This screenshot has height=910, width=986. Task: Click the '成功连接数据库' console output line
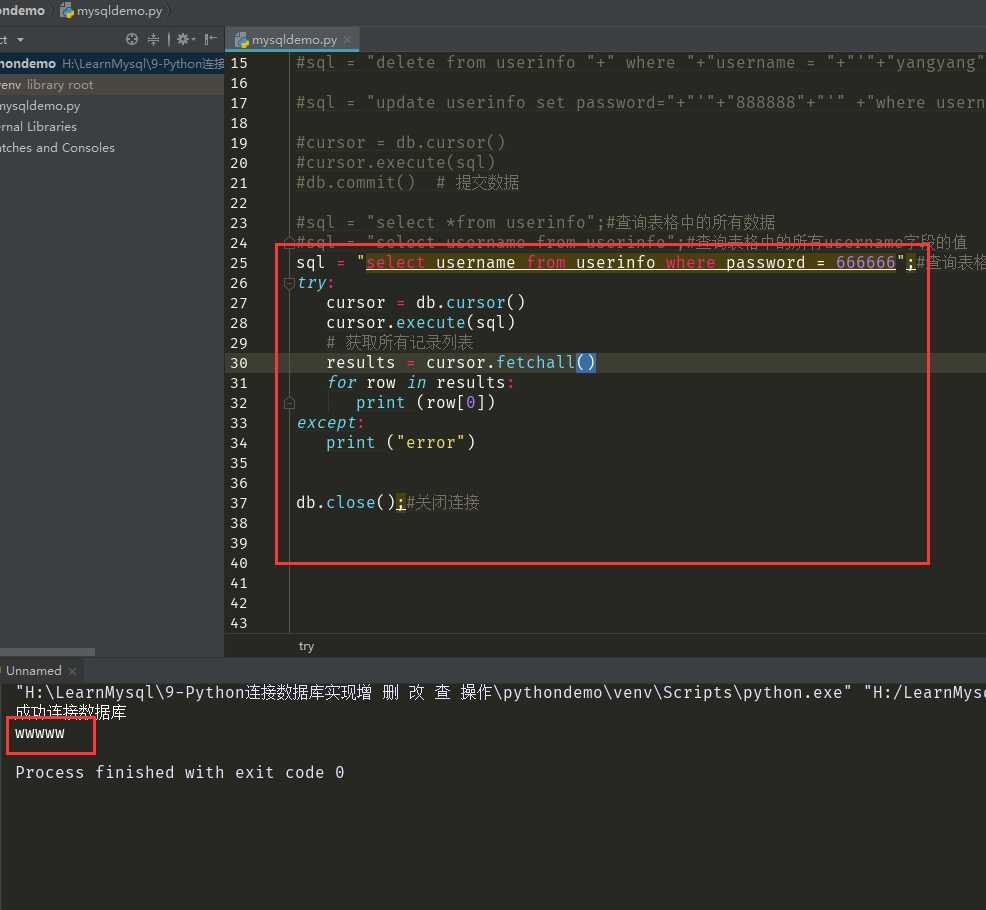point(71,713)
